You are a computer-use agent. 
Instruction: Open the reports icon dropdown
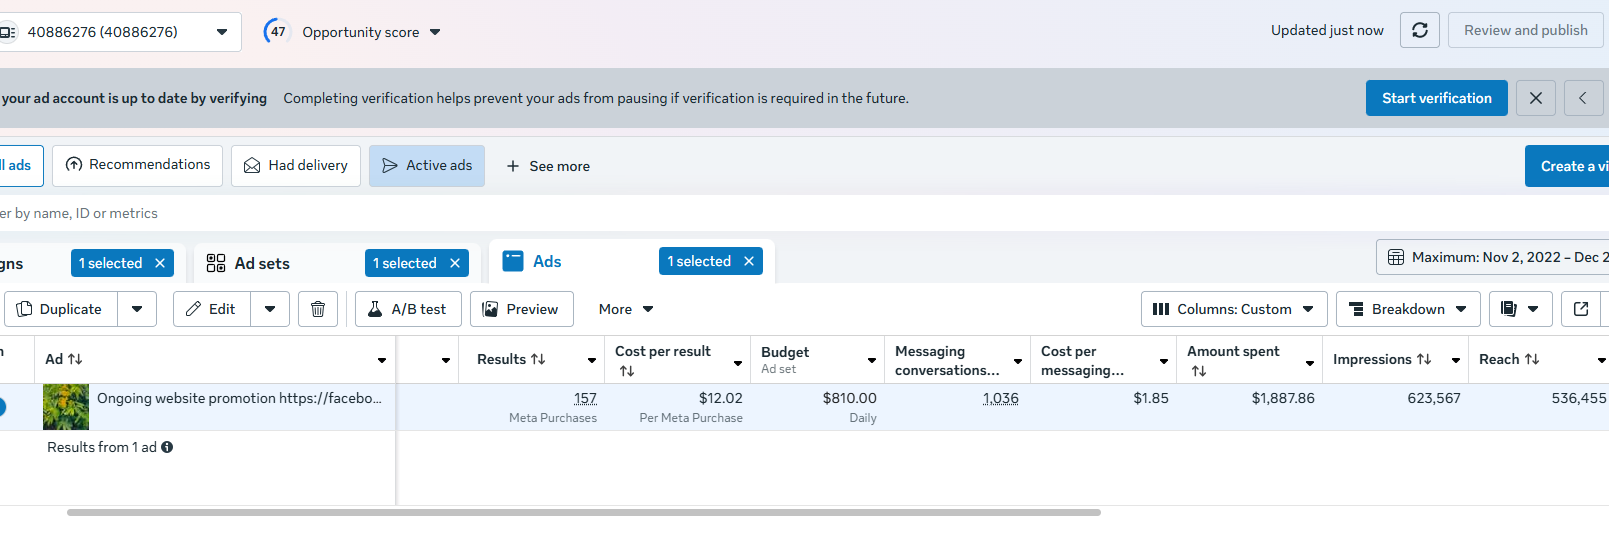click(x=1520, y=309)
